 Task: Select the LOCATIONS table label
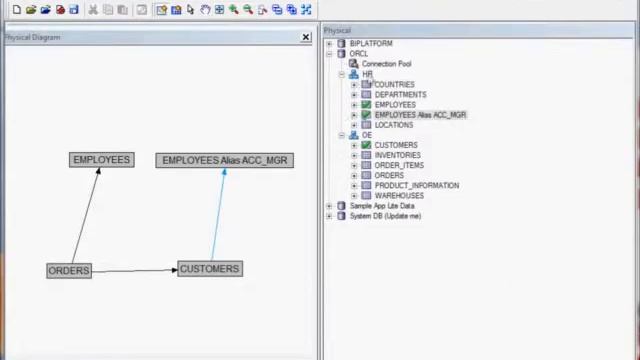tap(394, 125)
